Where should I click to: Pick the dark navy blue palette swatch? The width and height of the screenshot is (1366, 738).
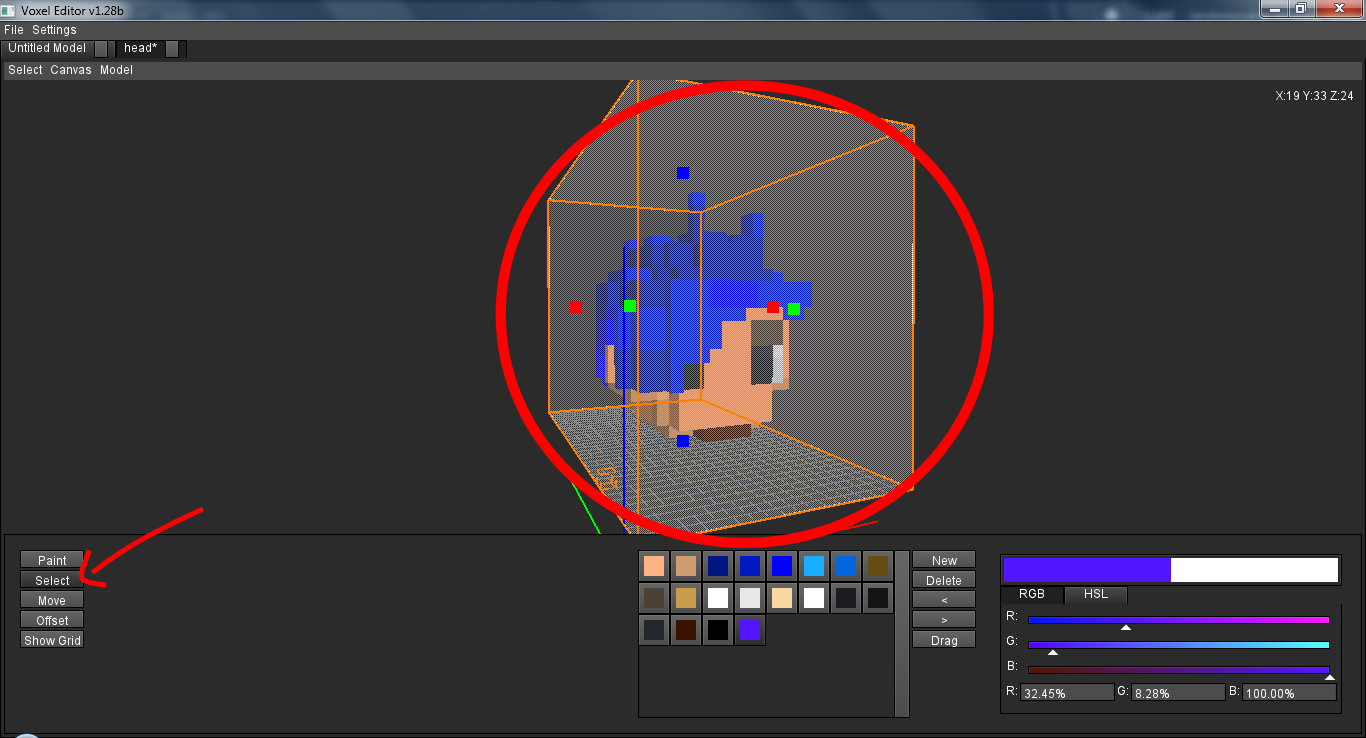point(718,566)
